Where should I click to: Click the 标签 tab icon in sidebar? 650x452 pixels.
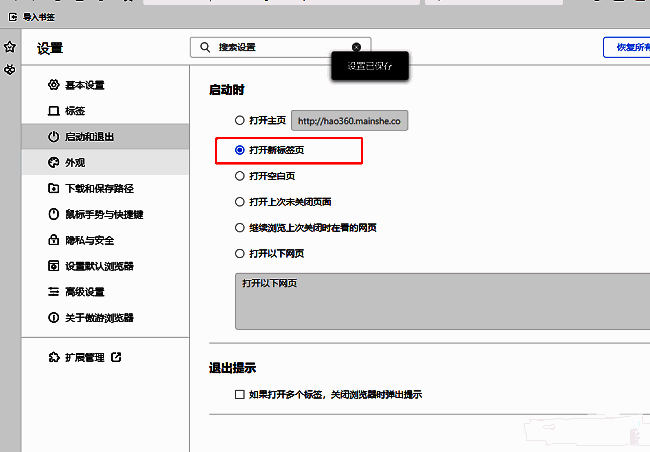54,110
